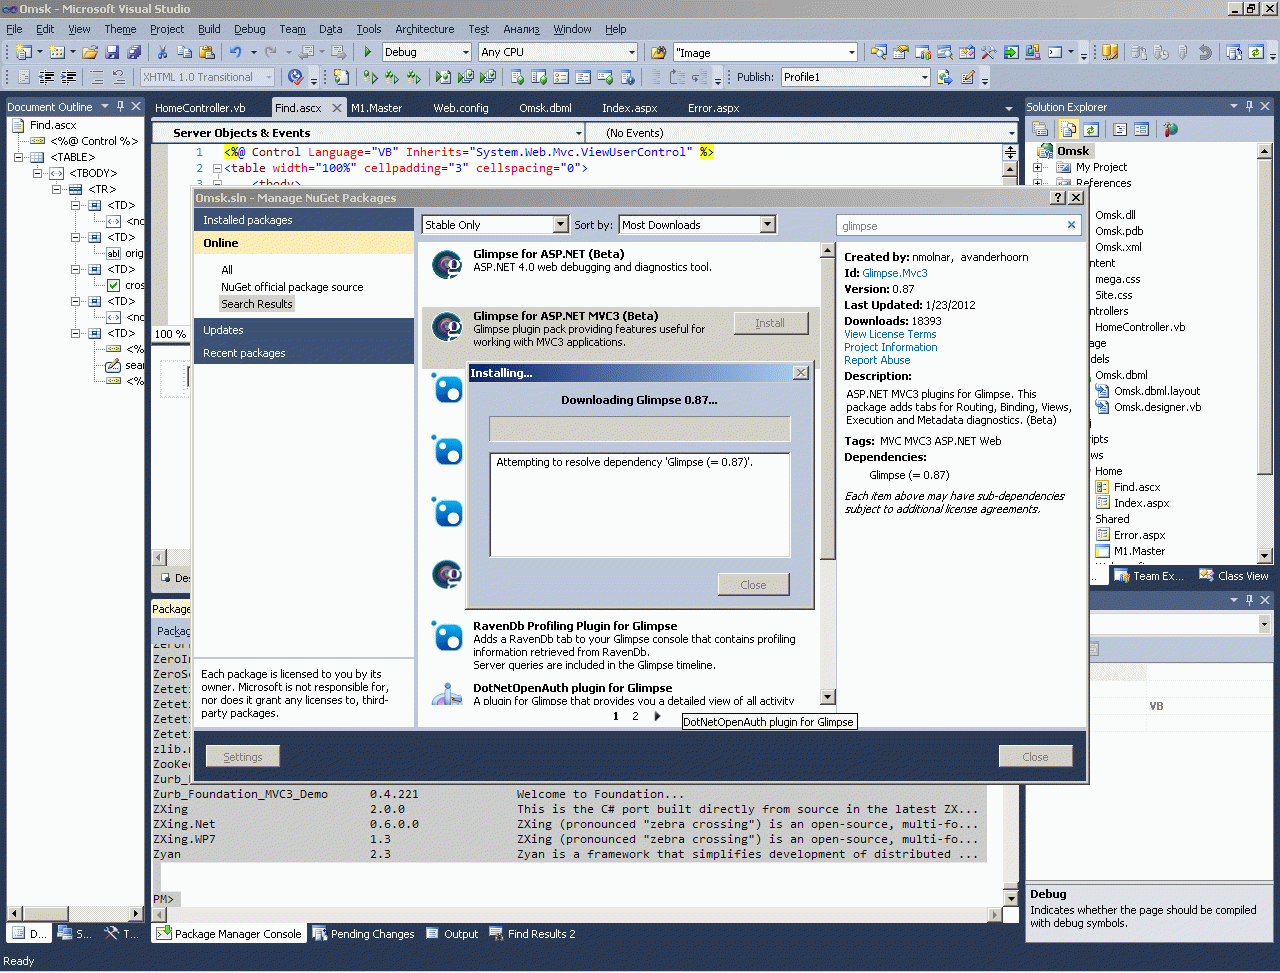Open the Glimpse.Mvc3 Id link

895,273
